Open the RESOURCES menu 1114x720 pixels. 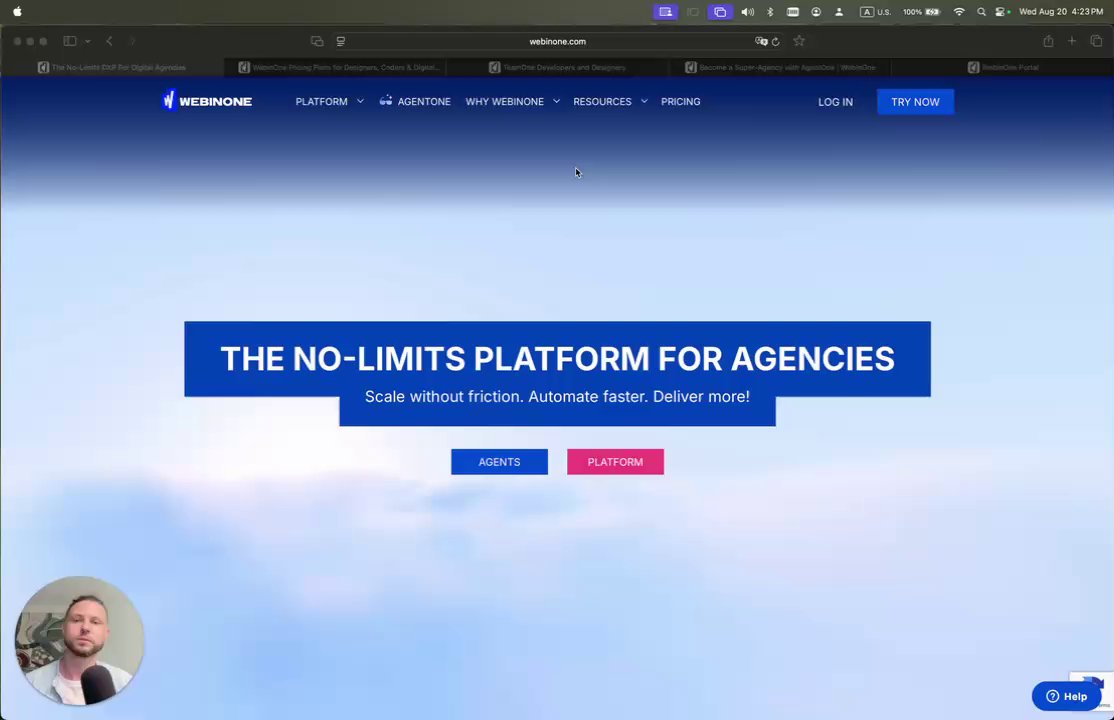tap(602, 102)
